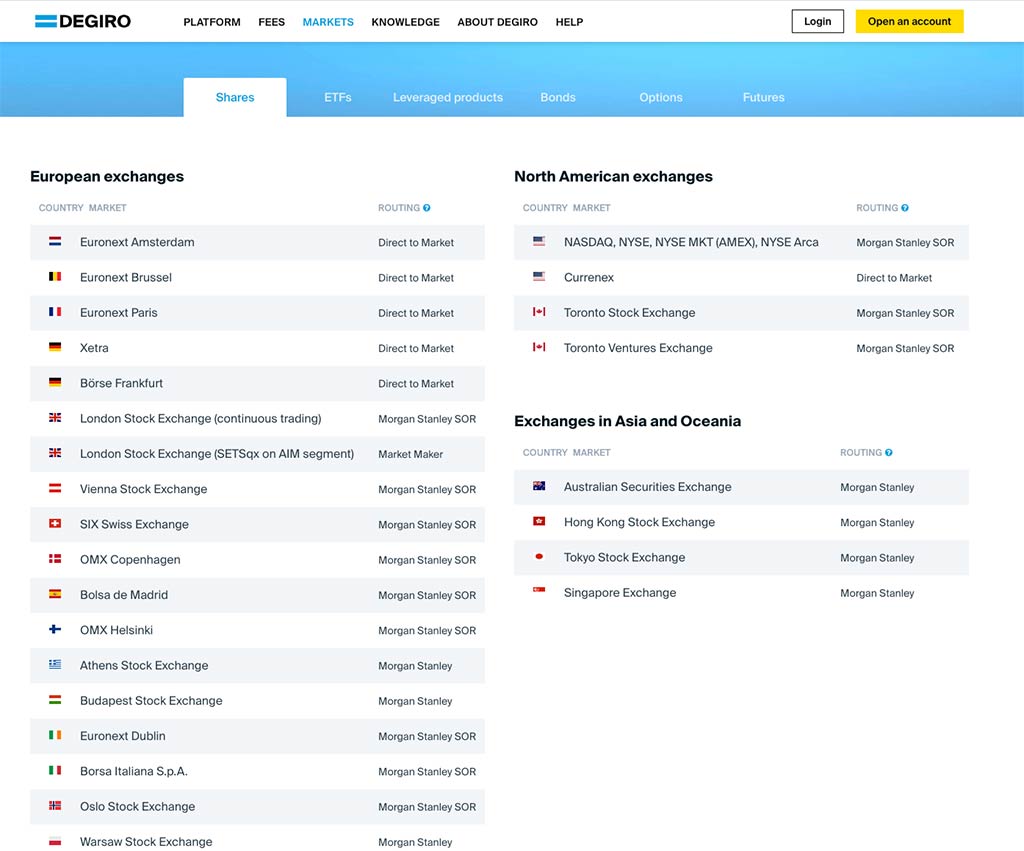Click the Toronto Ventures Exchange market name
The width and height of the screenshot is (1024, 851).
pos(638,348)
